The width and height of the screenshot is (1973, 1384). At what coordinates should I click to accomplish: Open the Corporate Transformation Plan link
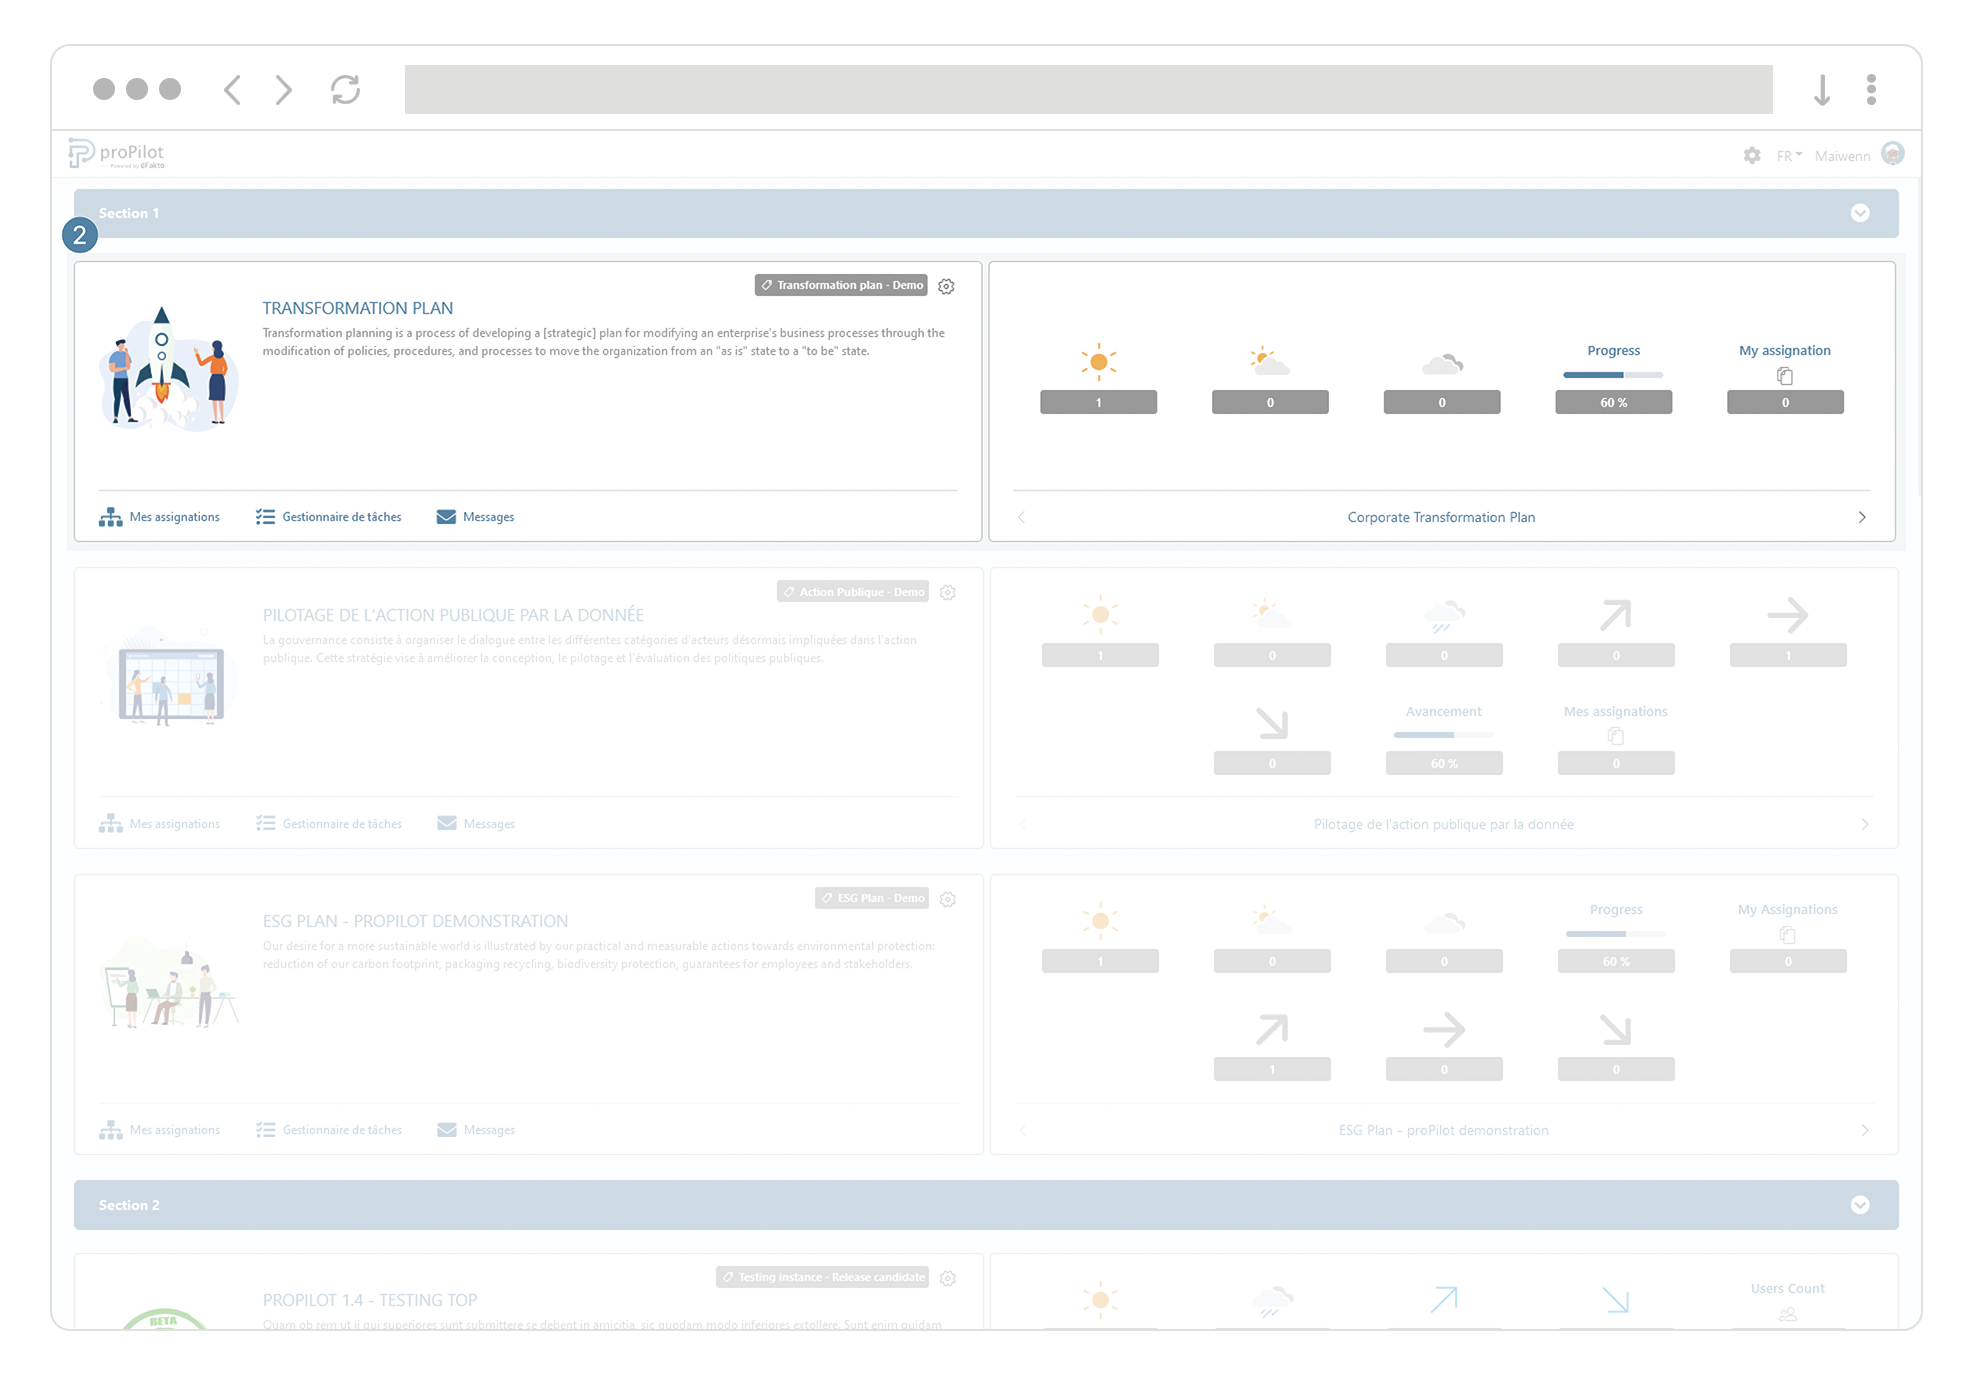pyautogui.click(x=1441, y=517)
